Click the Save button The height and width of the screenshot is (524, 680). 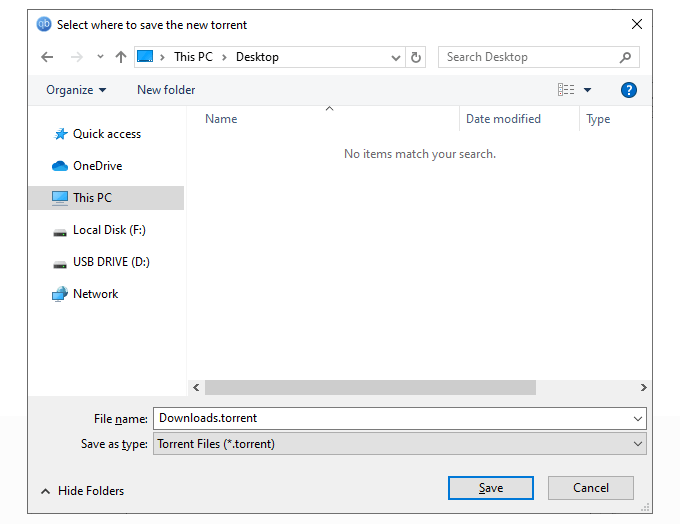491,488
